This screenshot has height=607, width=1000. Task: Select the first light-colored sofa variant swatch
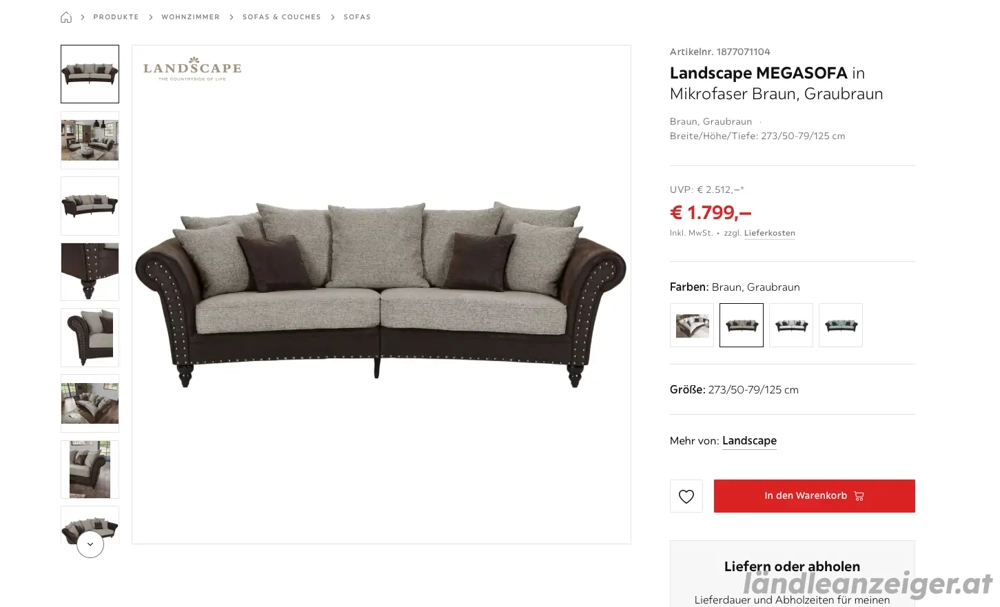pyautogui.click(x=692, y=325)
